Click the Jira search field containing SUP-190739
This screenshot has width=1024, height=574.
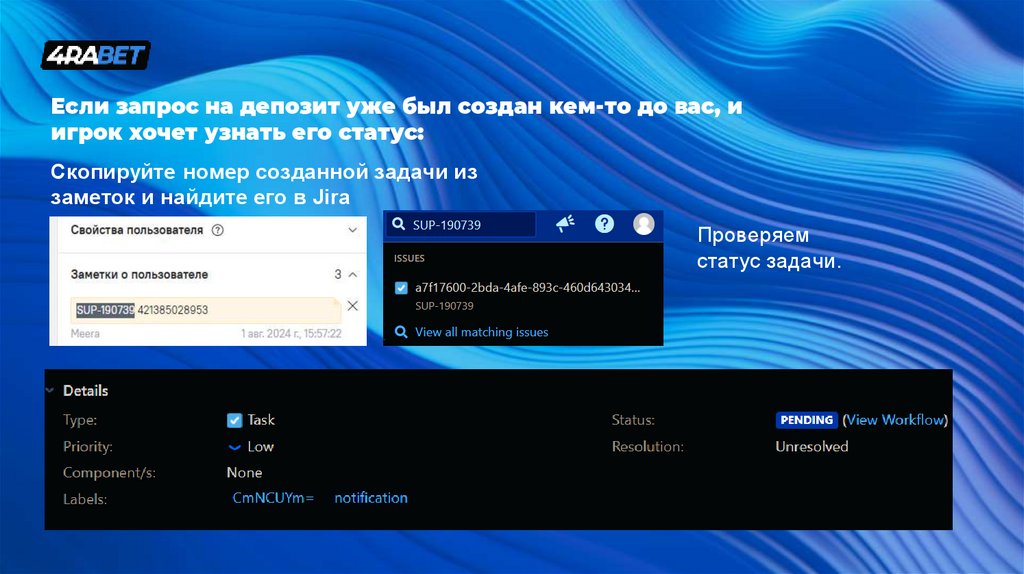tap(461, 225)
